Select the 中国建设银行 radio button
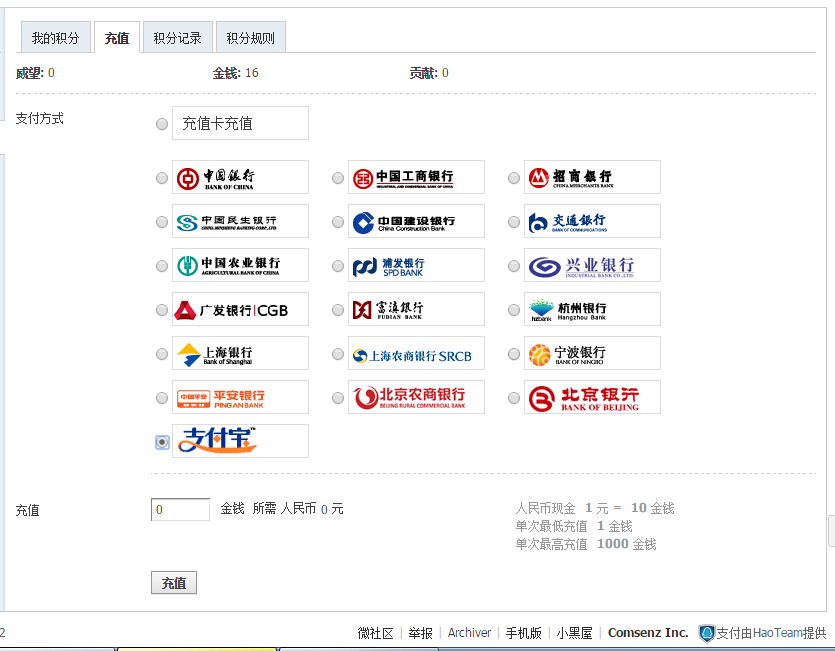Screen dimensions: 835x651 [338, 222]
